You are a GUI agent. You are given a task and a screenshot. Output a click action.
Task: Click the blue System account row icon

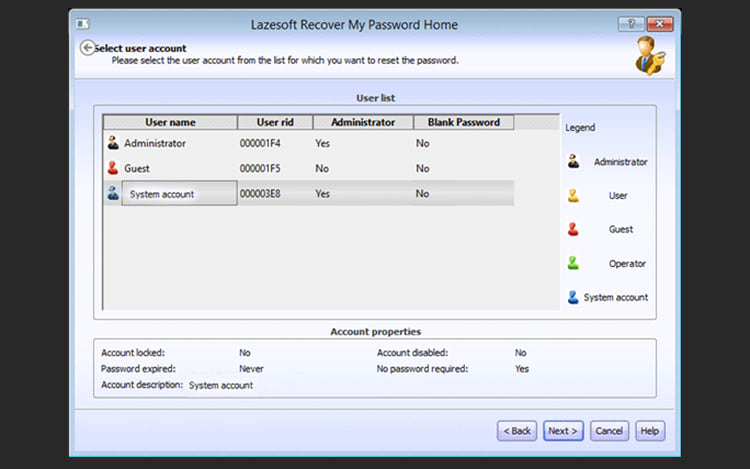tap(112, 194)
